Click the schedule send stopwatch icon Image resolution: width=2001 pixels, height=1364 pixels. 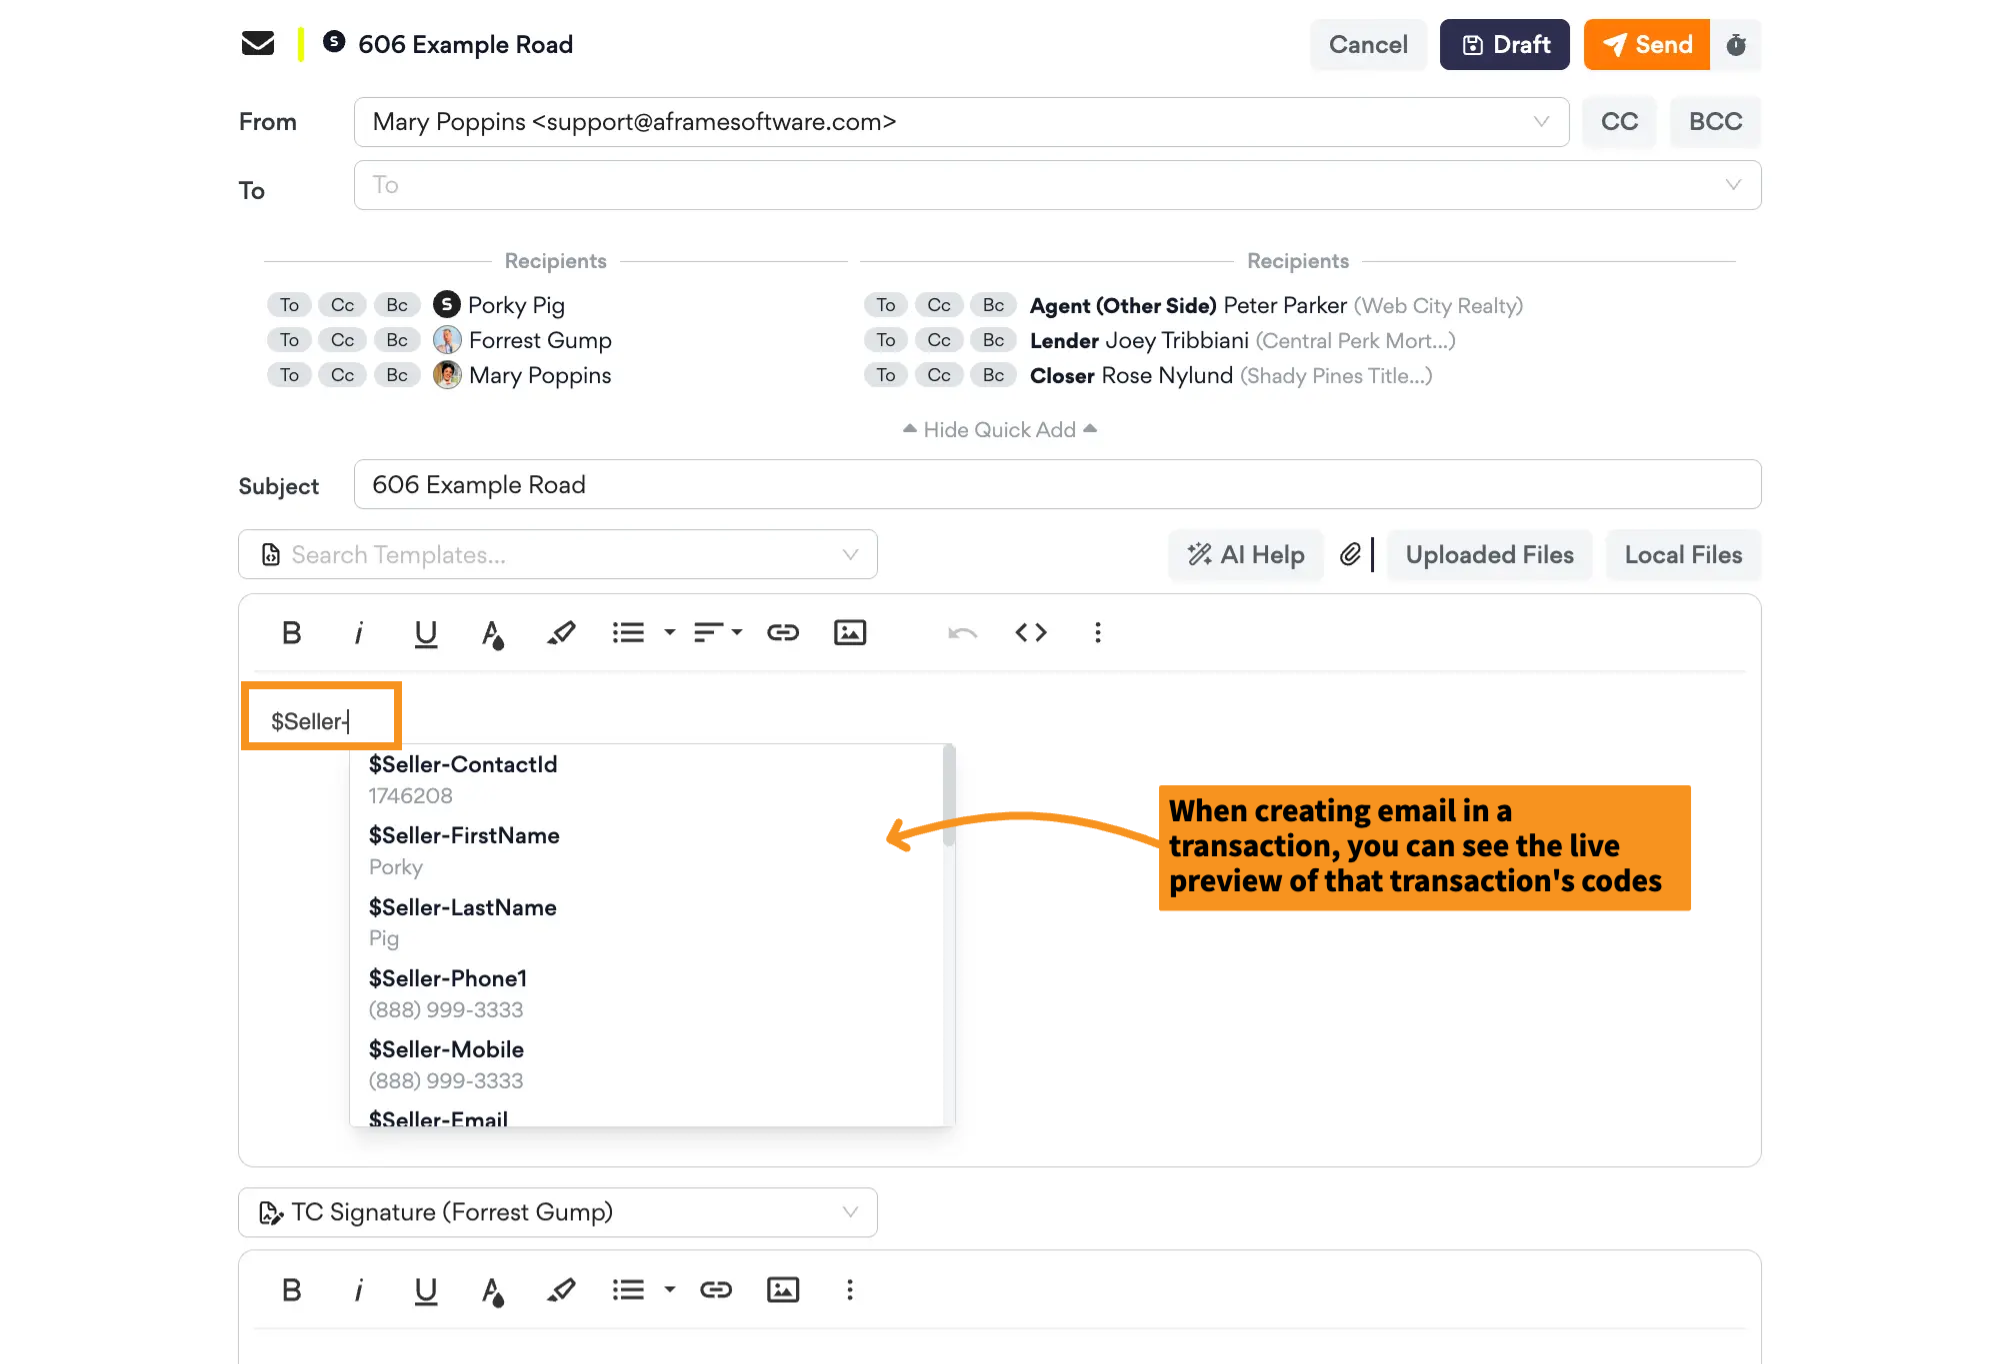[1736, 45]
